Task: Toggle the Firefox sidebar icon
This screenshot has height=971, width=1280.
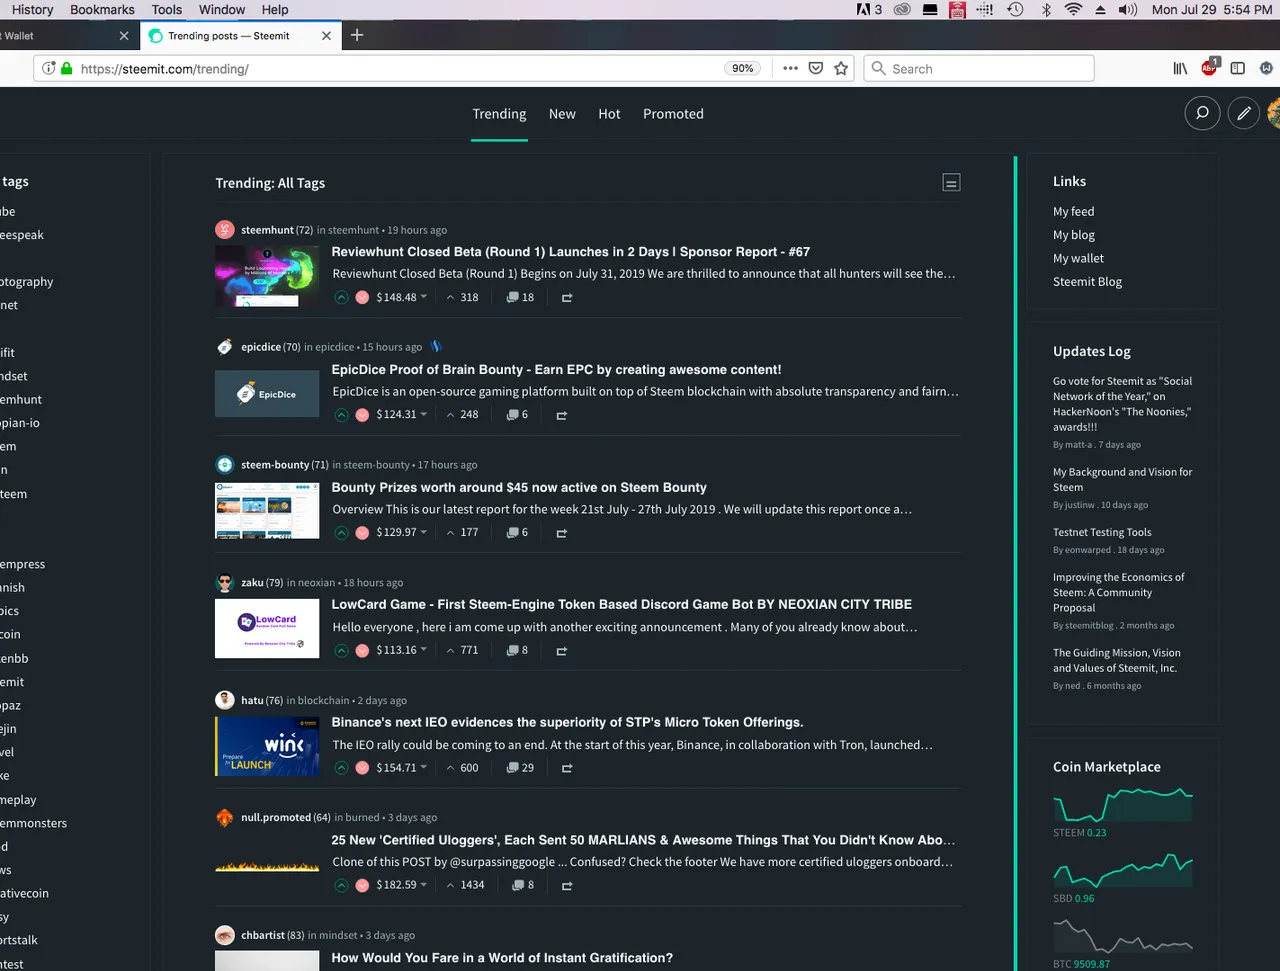Action: coord(1238,68)
